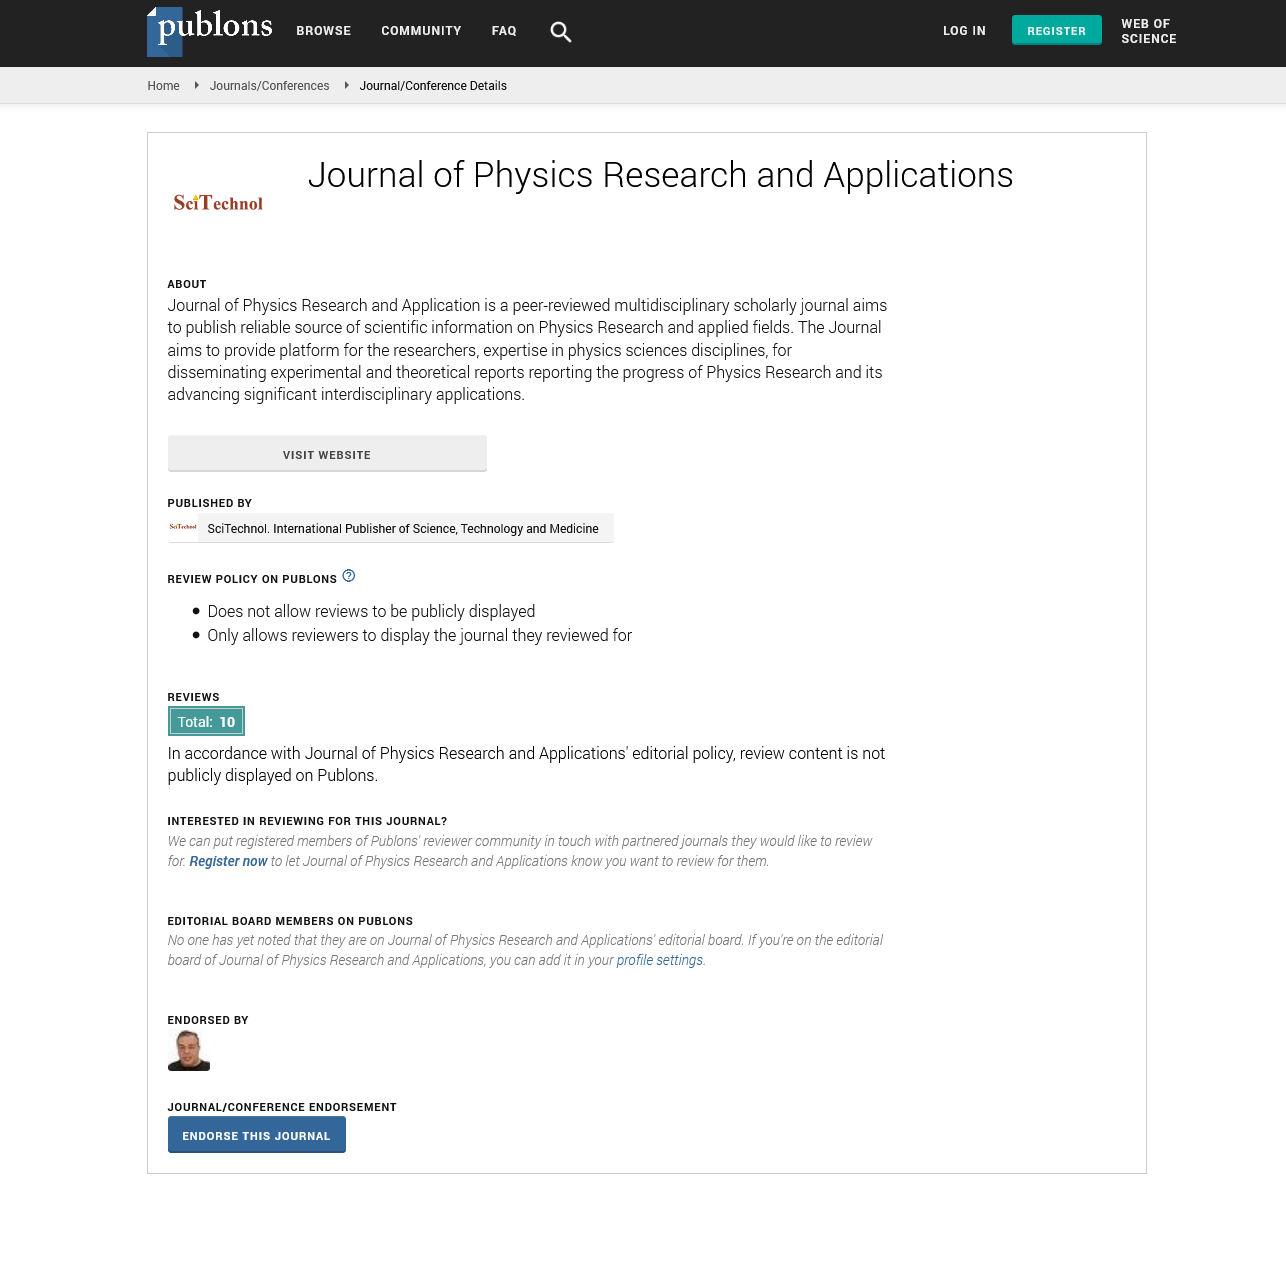The image size is (1286, 1261).
Task: Click the SciTechnol journal logo
Action: pos(218,203)
